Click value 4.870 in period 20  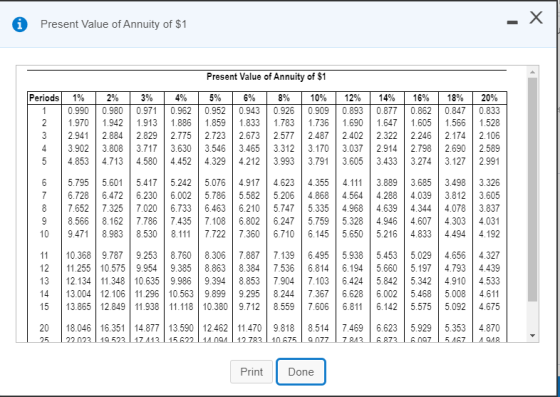[x=489, y=328]
